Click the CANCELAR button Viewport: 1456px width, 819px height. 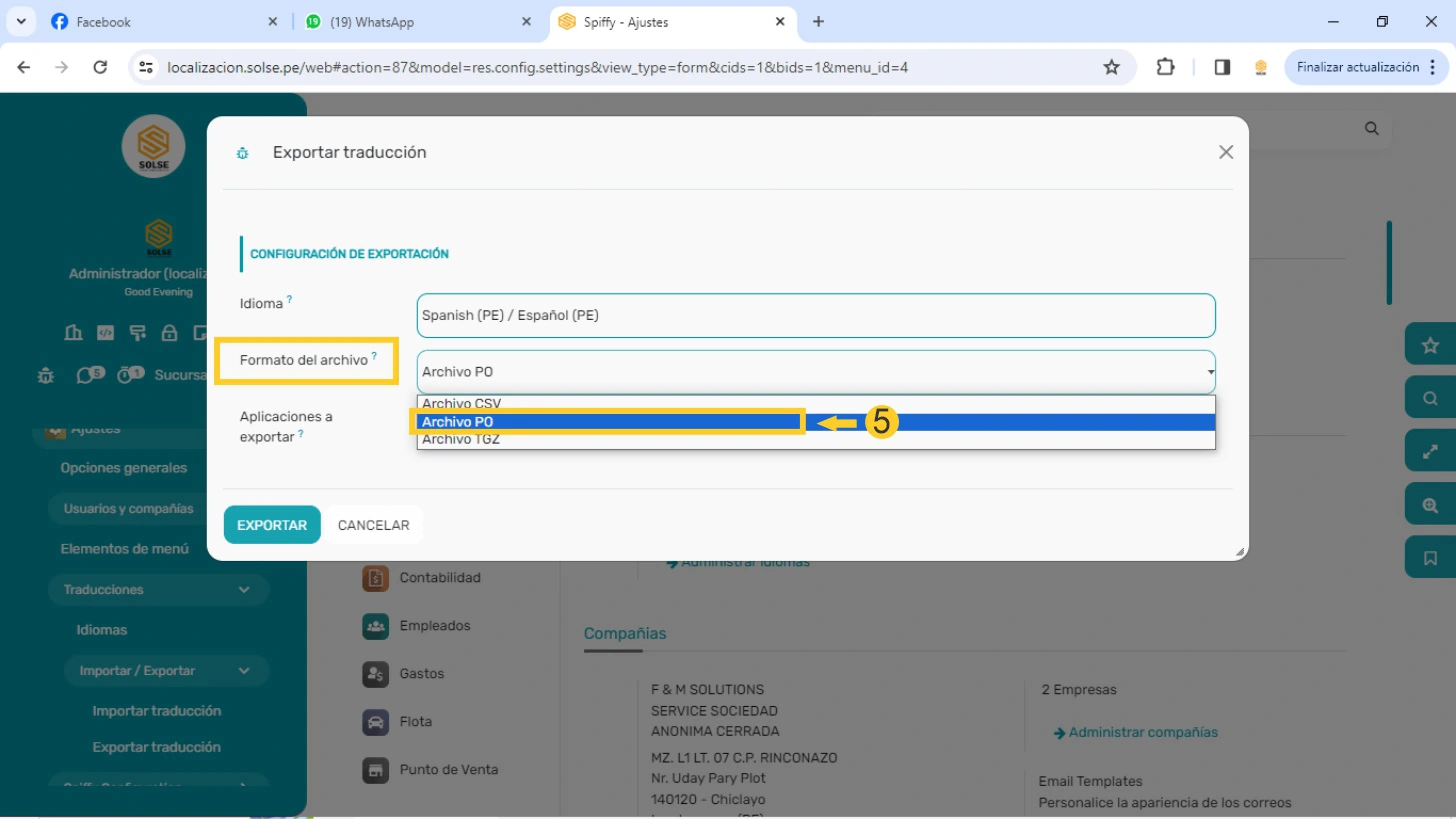point(373,525)
